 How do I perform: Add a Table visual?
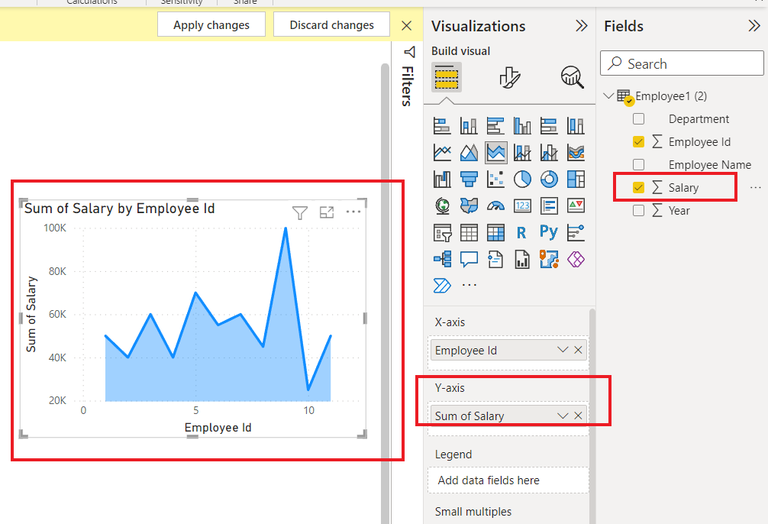469,233
